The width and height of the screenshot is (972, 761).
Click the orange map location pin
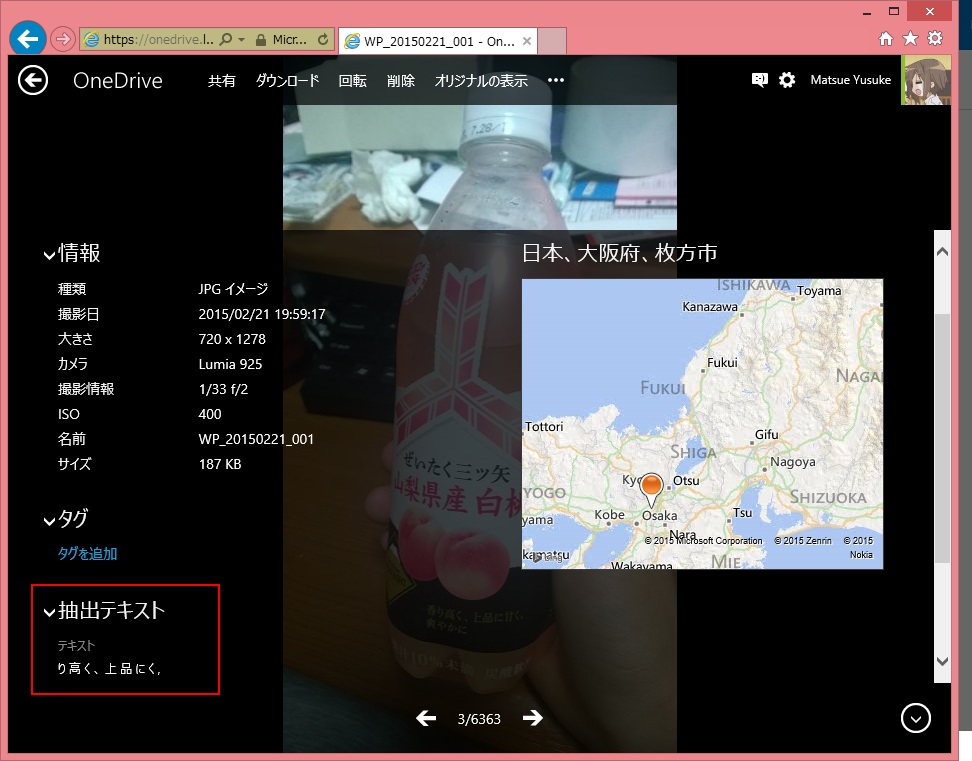click(651, 489)
